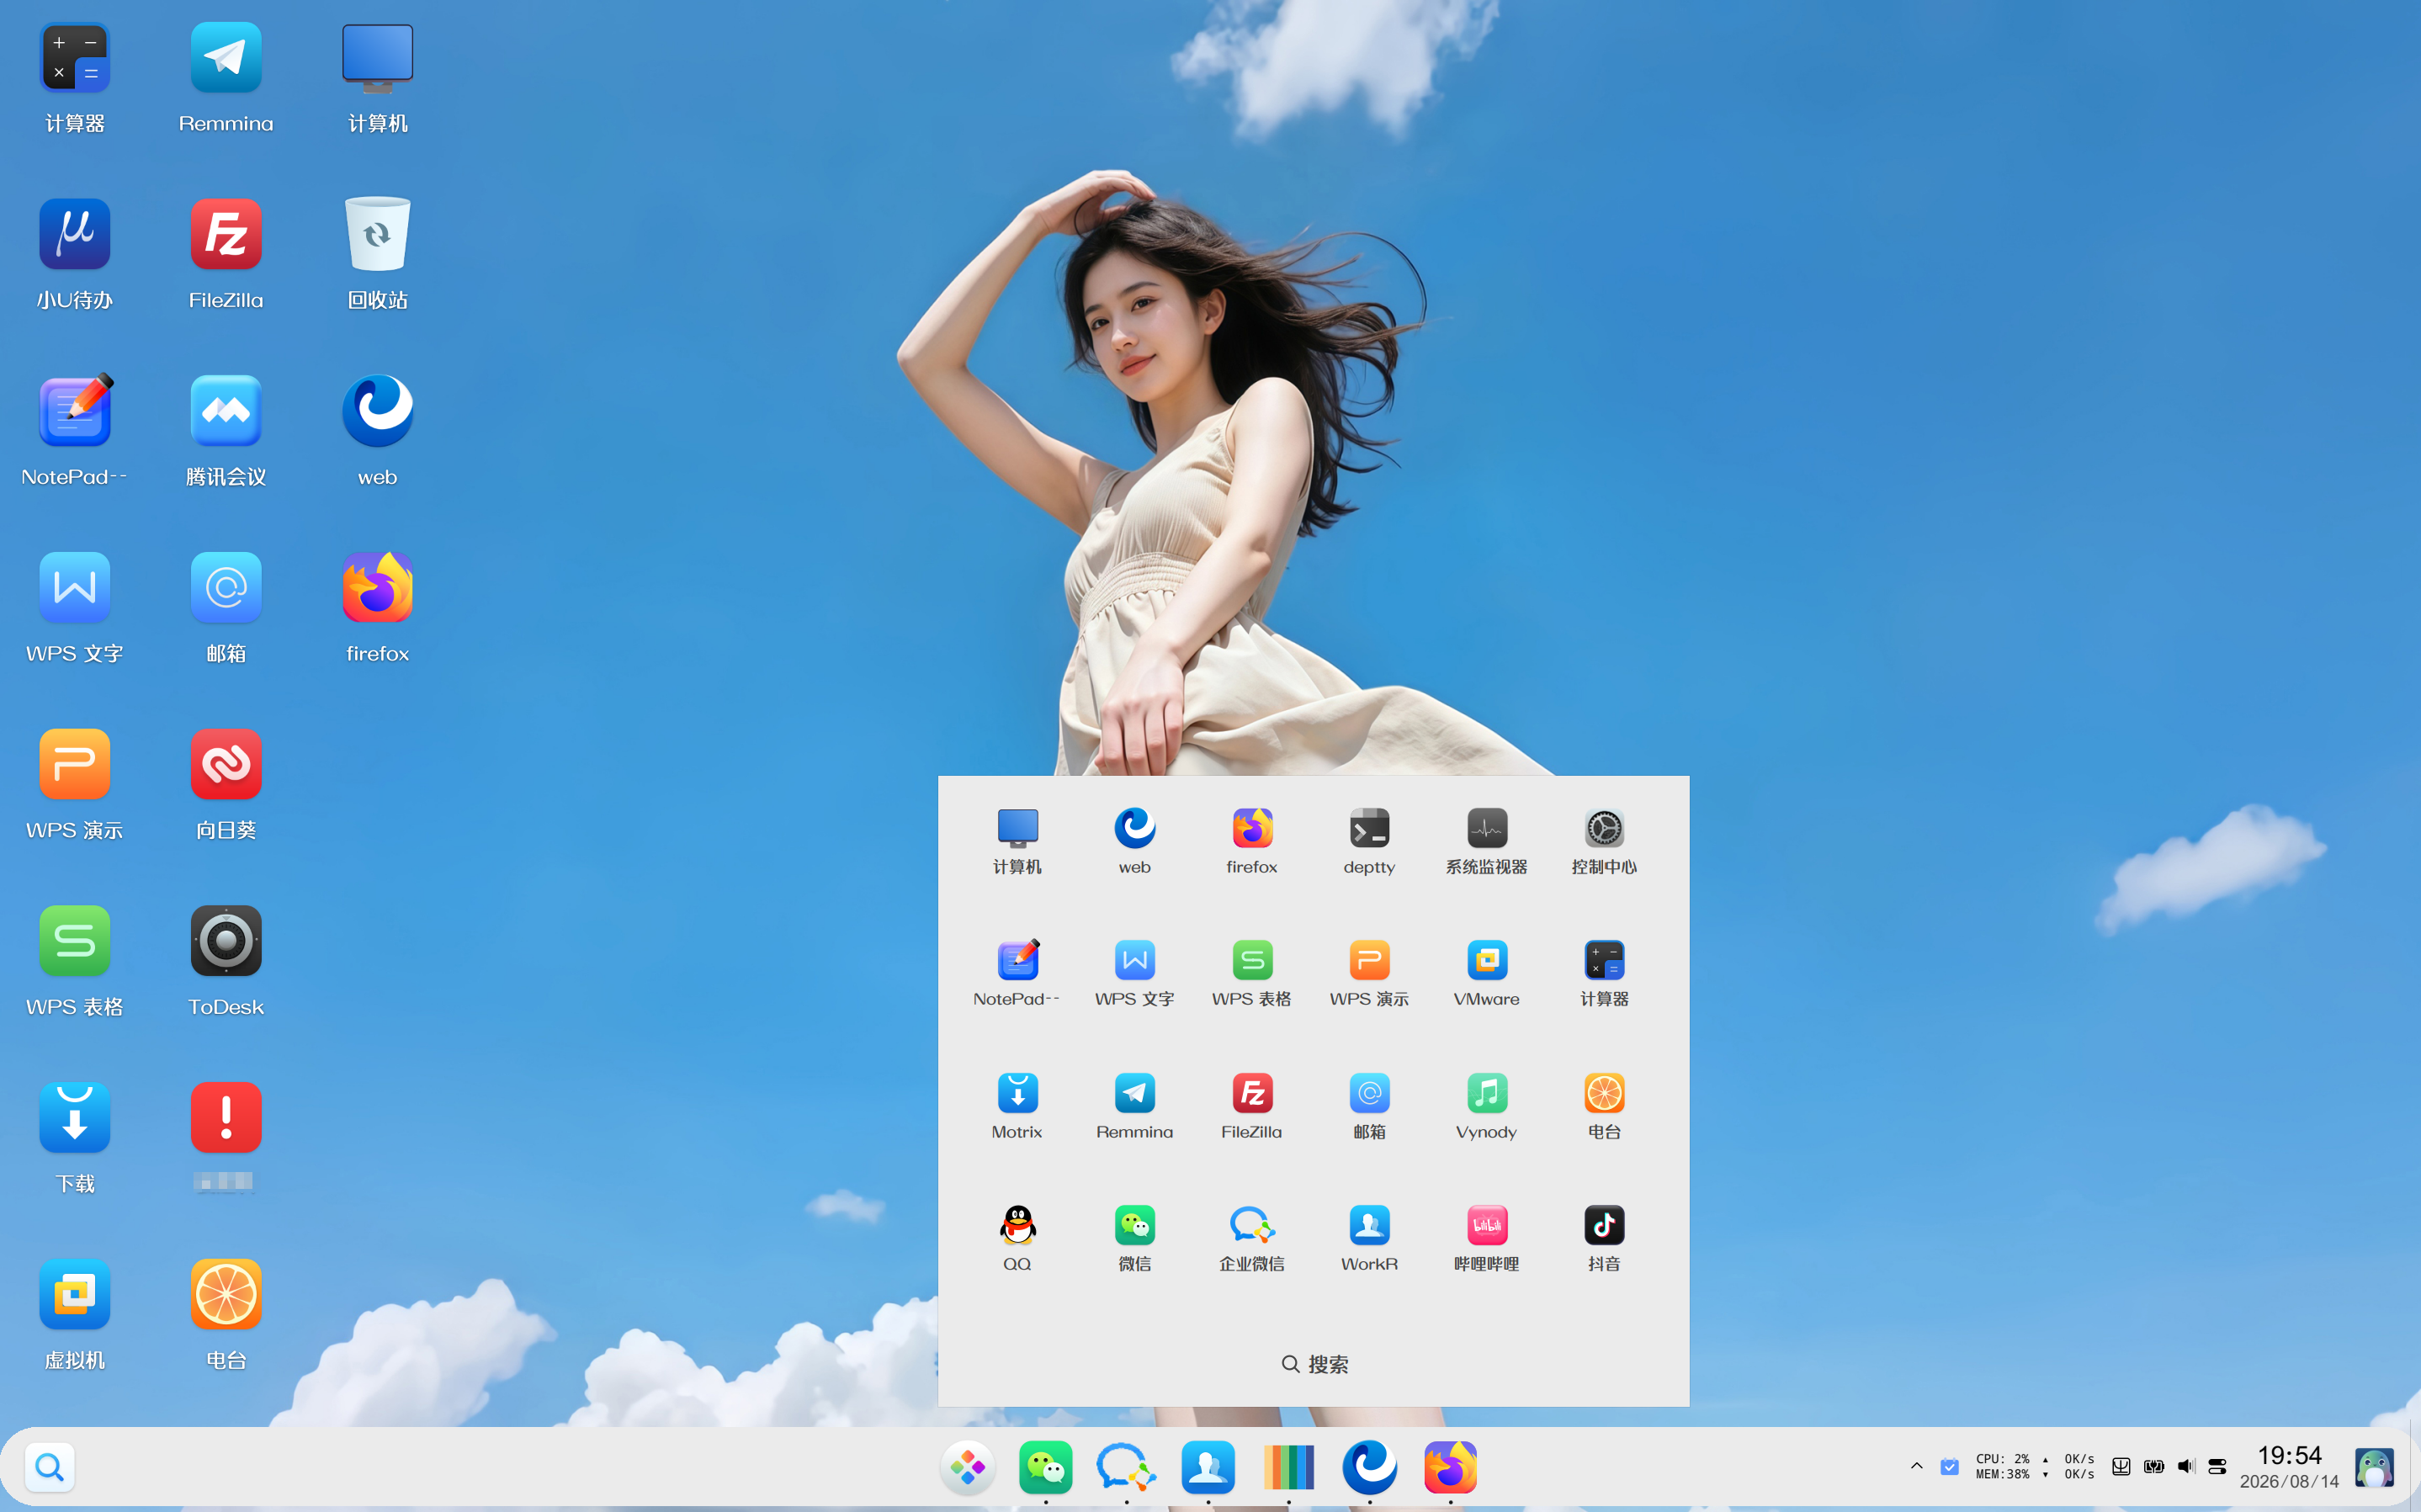The image size is (2421, 1512).
Task: Open 控制中心 in the launcher panel
Action: 1604,842
